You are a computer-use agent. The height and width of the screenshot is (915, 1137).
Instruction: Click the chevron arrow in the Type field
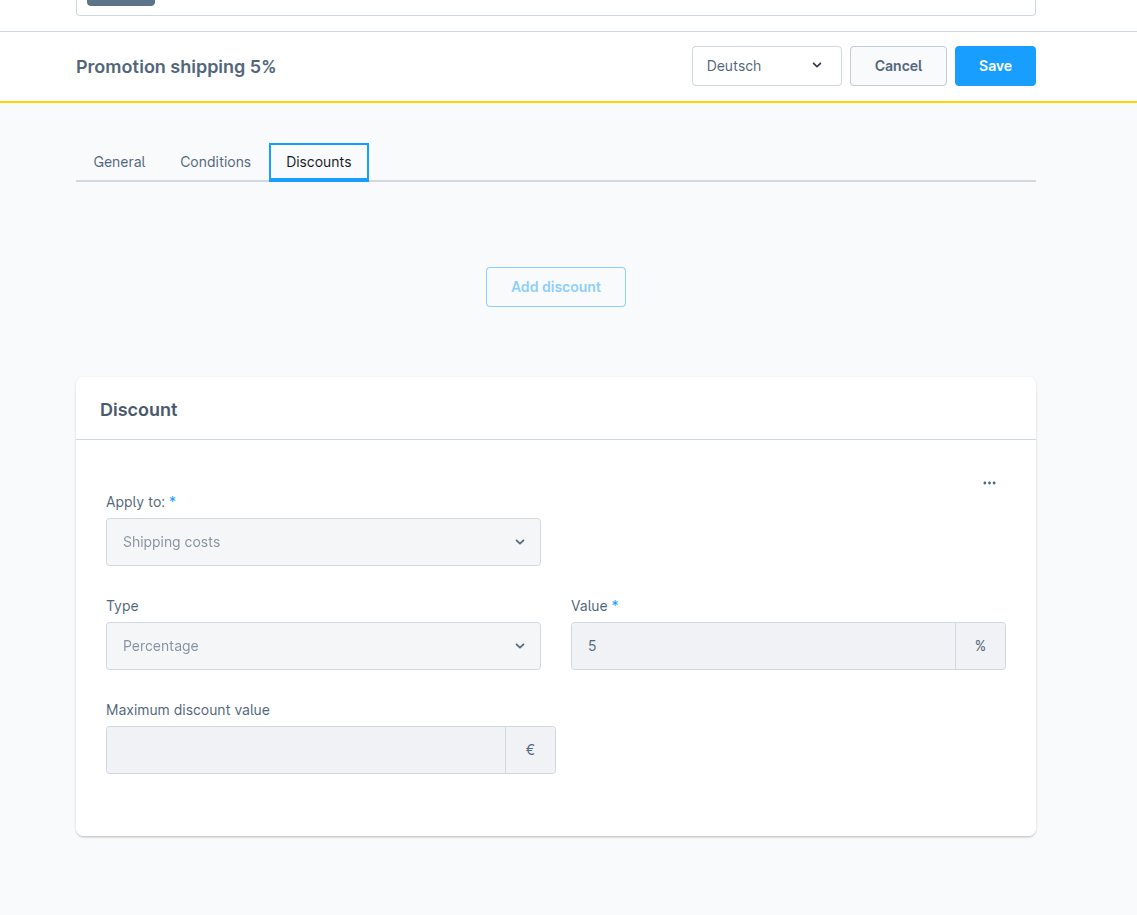520,646
